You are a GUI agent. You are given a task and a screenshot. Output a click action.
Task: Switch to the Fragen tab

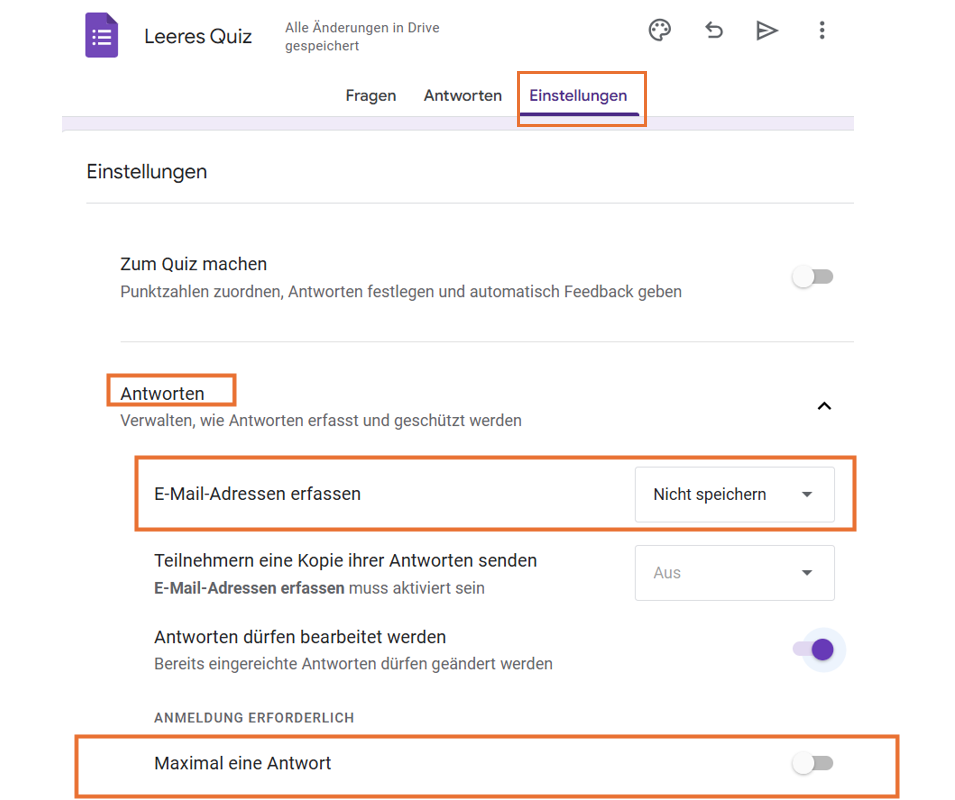(371, 96)
